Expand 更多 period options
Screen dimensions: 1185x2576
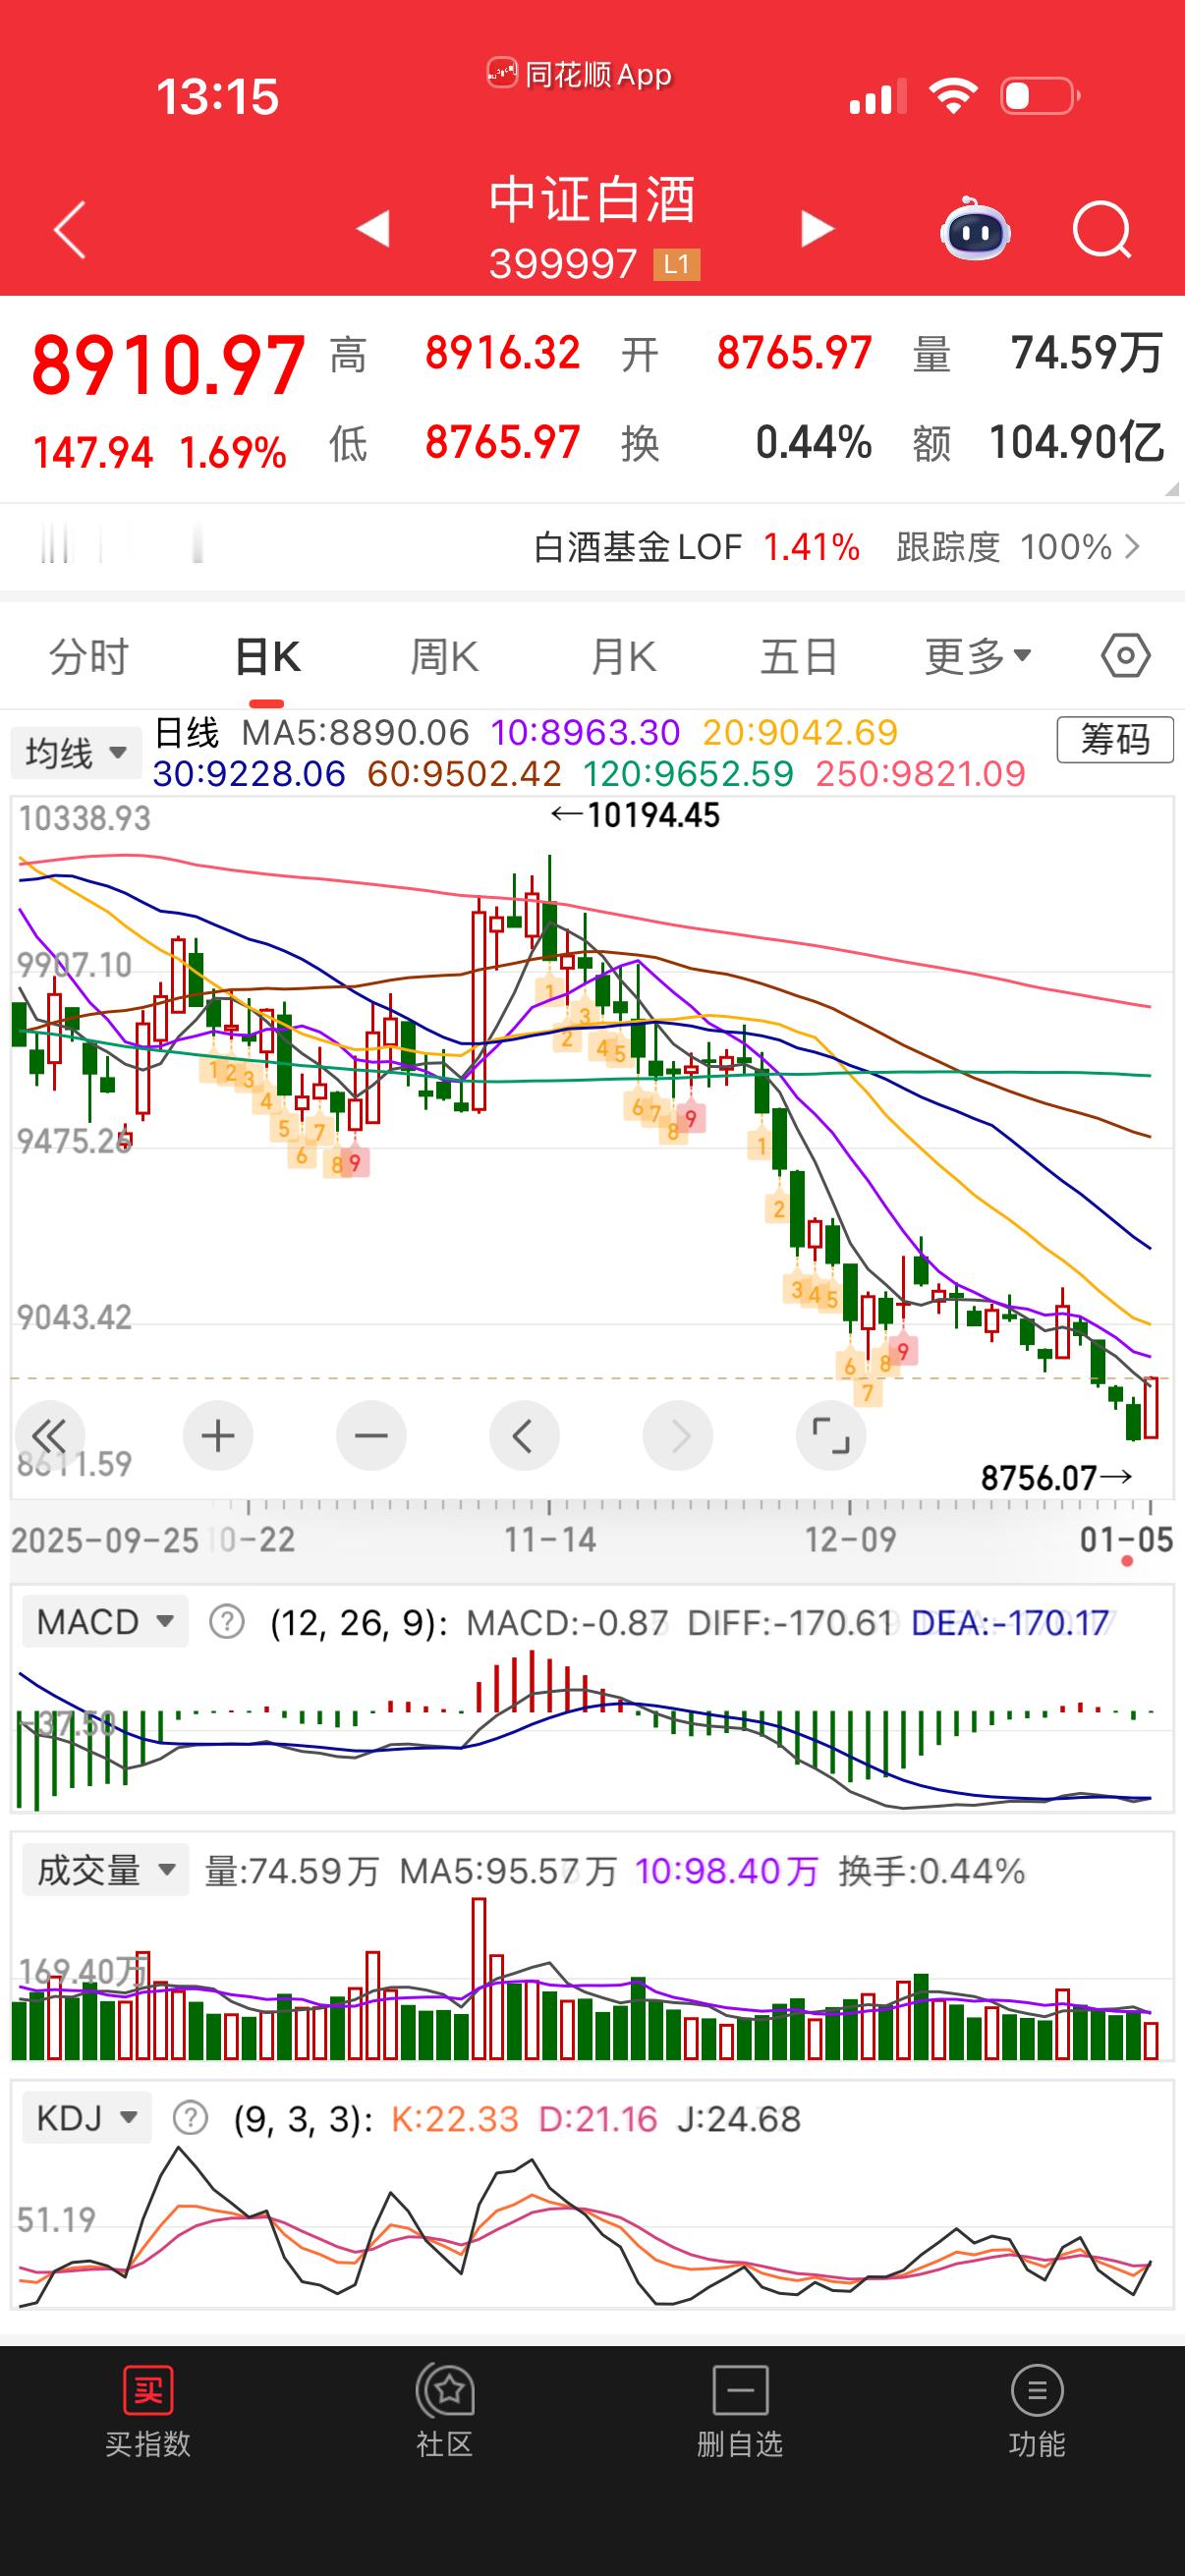[x=978, y=657]
